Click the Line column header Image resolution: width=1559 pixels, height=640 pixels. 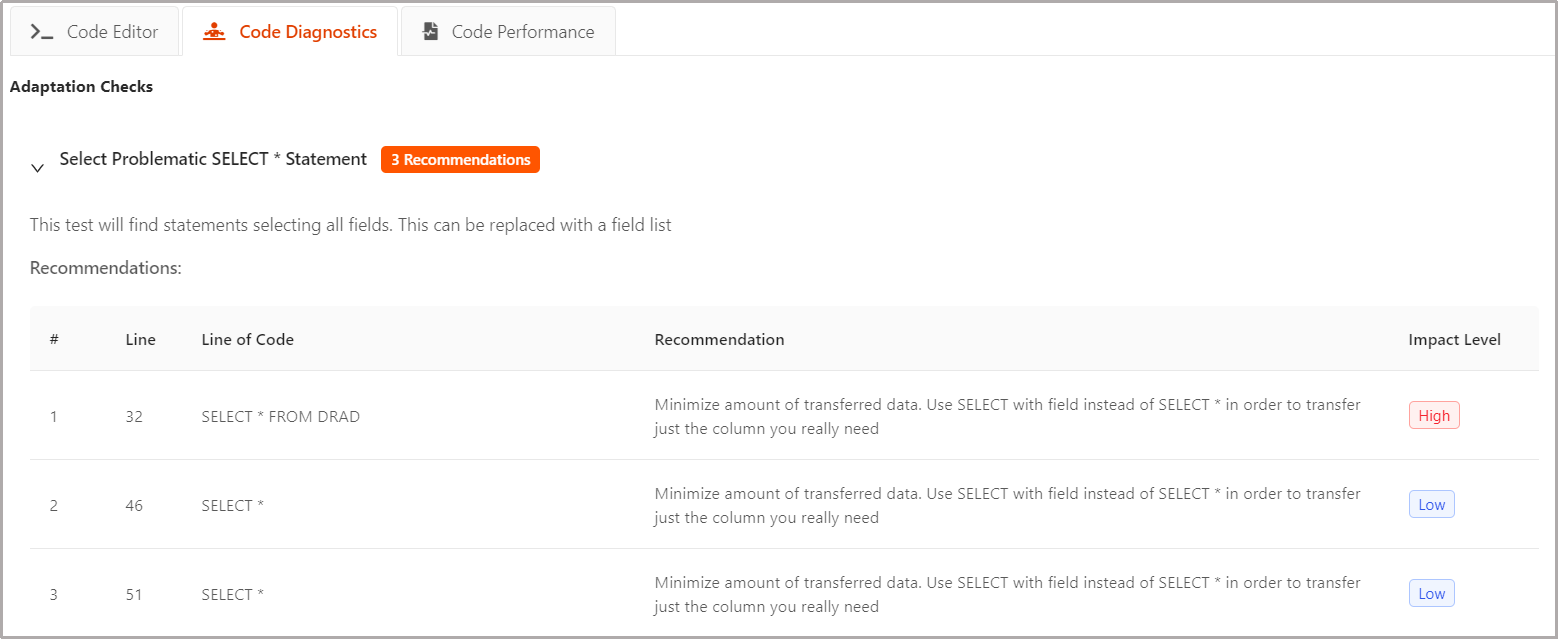pyautogui.click(x=141, y=339)
